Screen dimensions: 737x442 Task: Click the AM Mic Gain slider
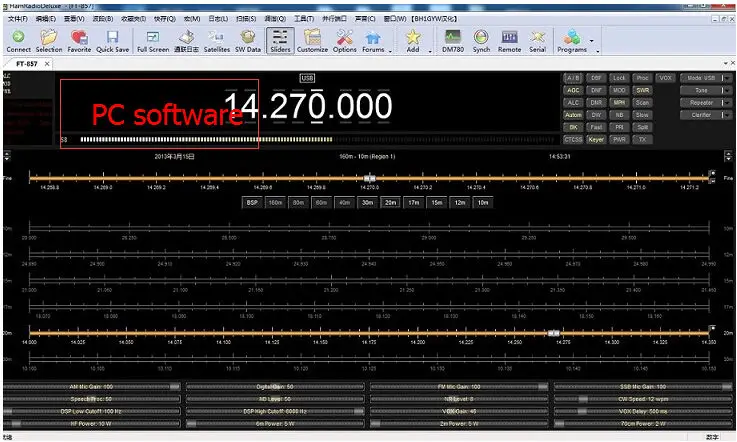(92, 387)
